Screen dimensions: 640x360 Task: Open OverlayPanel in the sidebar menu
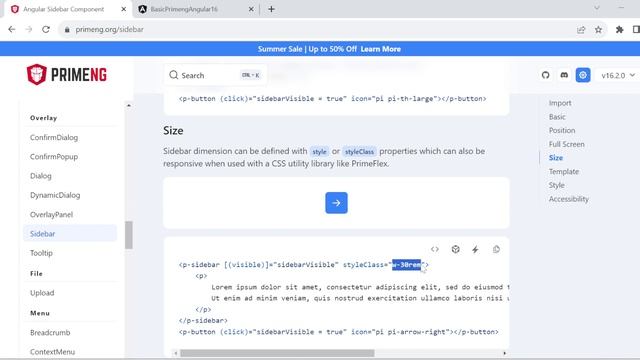pos(51,214)
